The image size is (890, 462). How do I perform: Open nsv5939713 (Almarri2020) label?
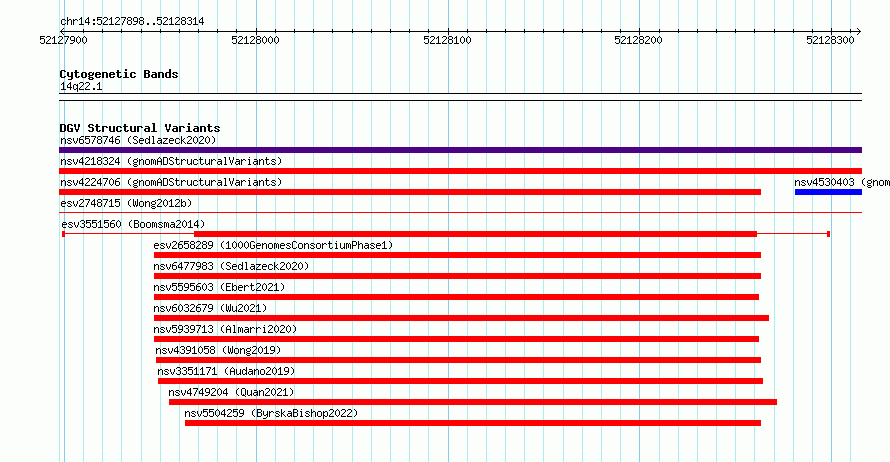click(225, 329)
